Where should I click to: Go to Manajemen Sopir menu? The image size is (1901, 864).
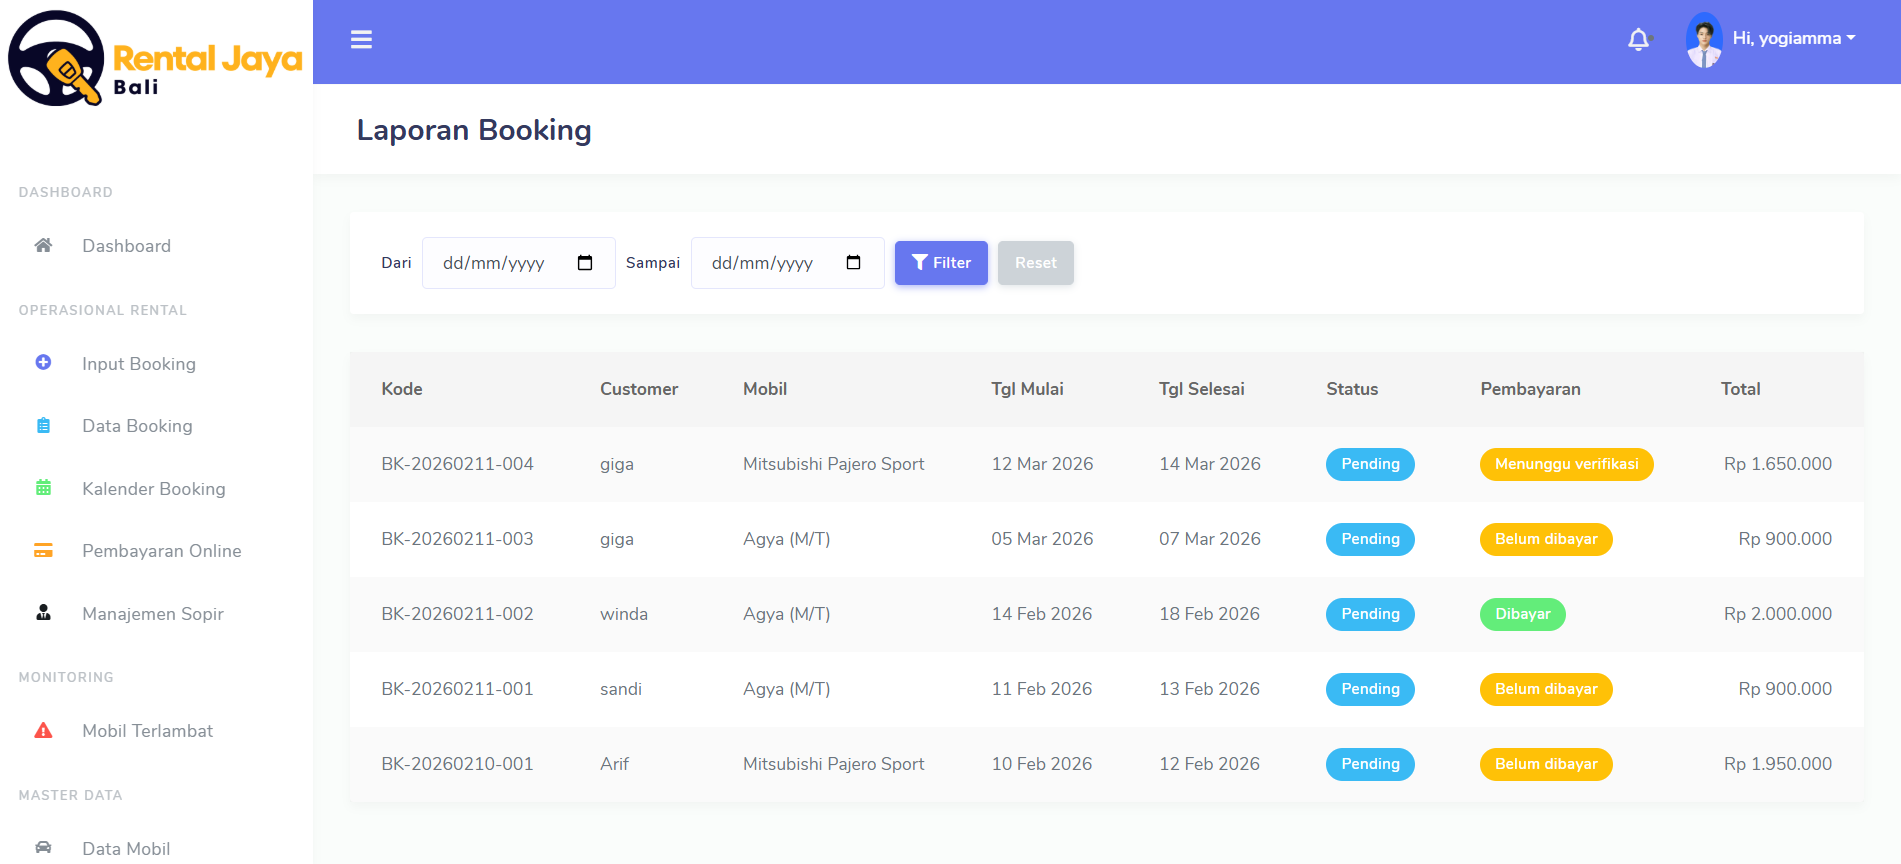coord(152,614)
